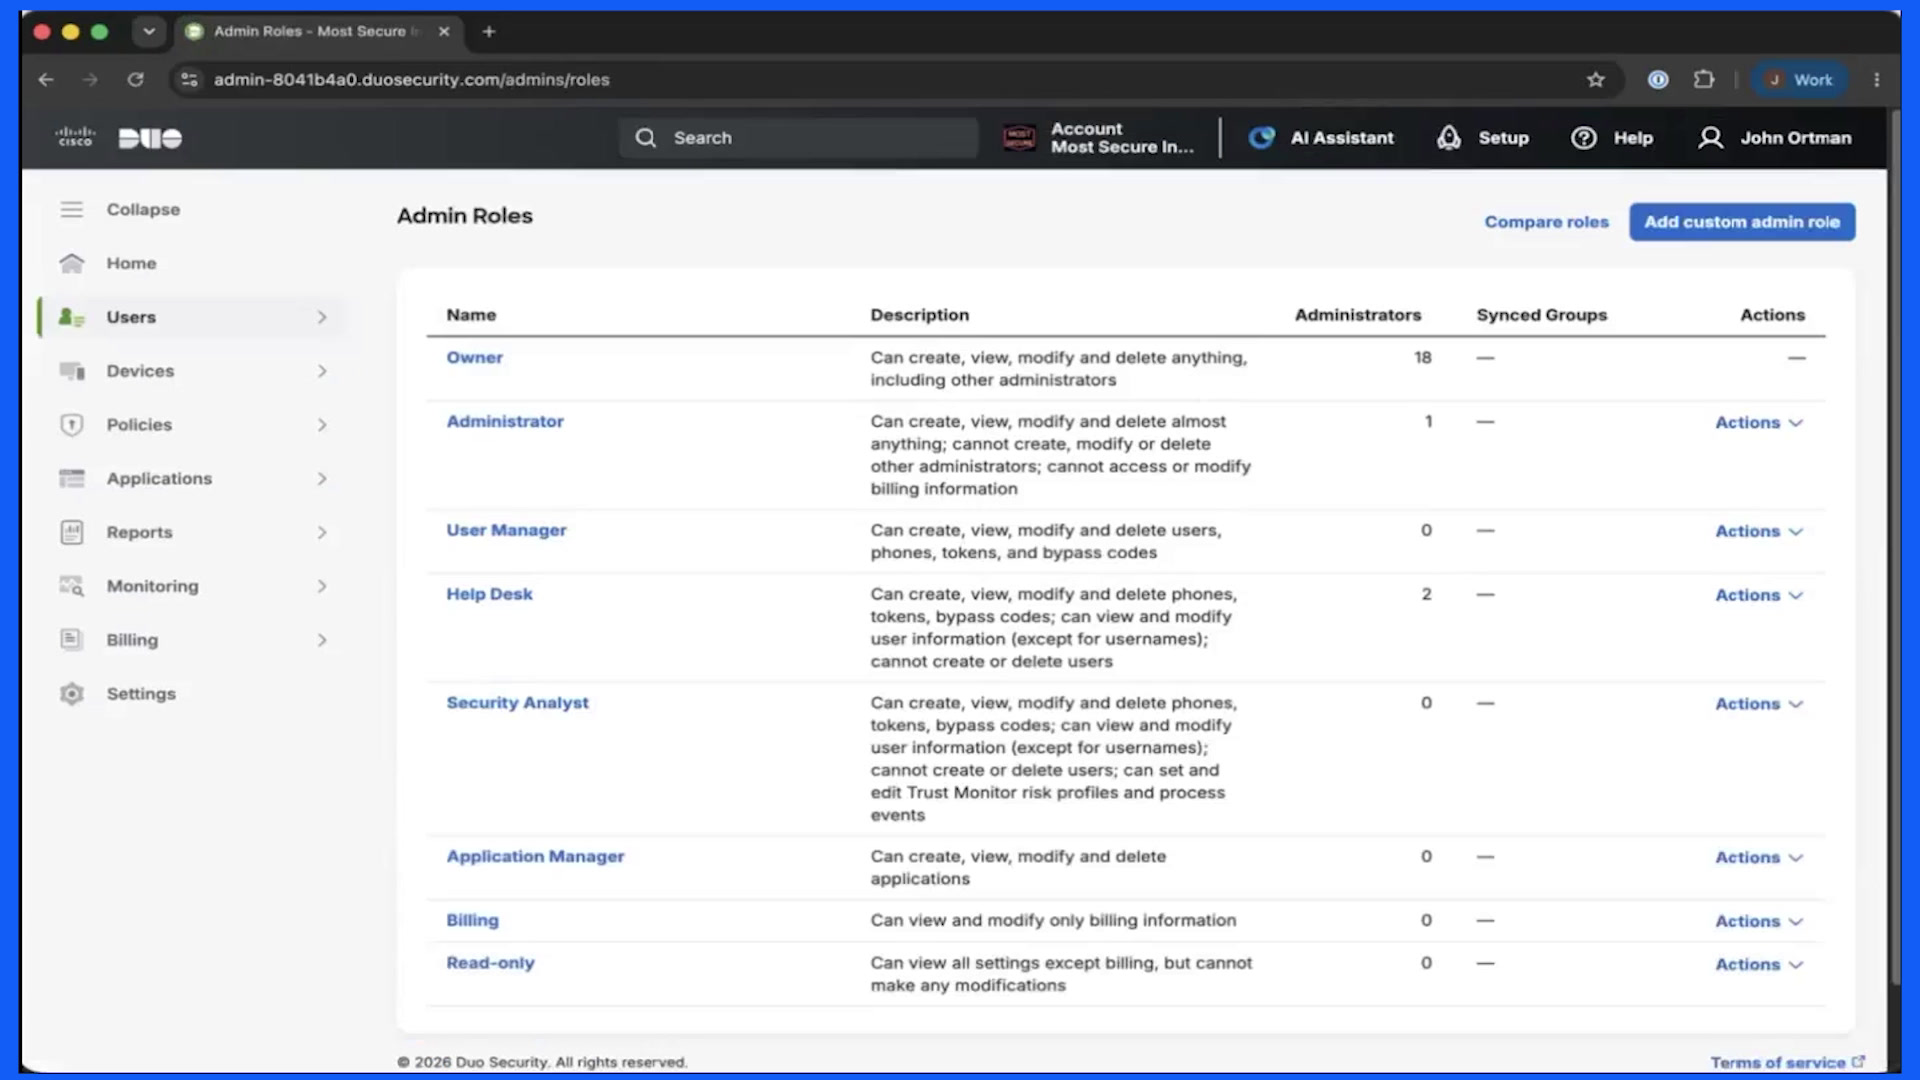Click the Devices sidebar icon
The image size is (1920, 1080).
pyautogui.click(x=71, y=371)
